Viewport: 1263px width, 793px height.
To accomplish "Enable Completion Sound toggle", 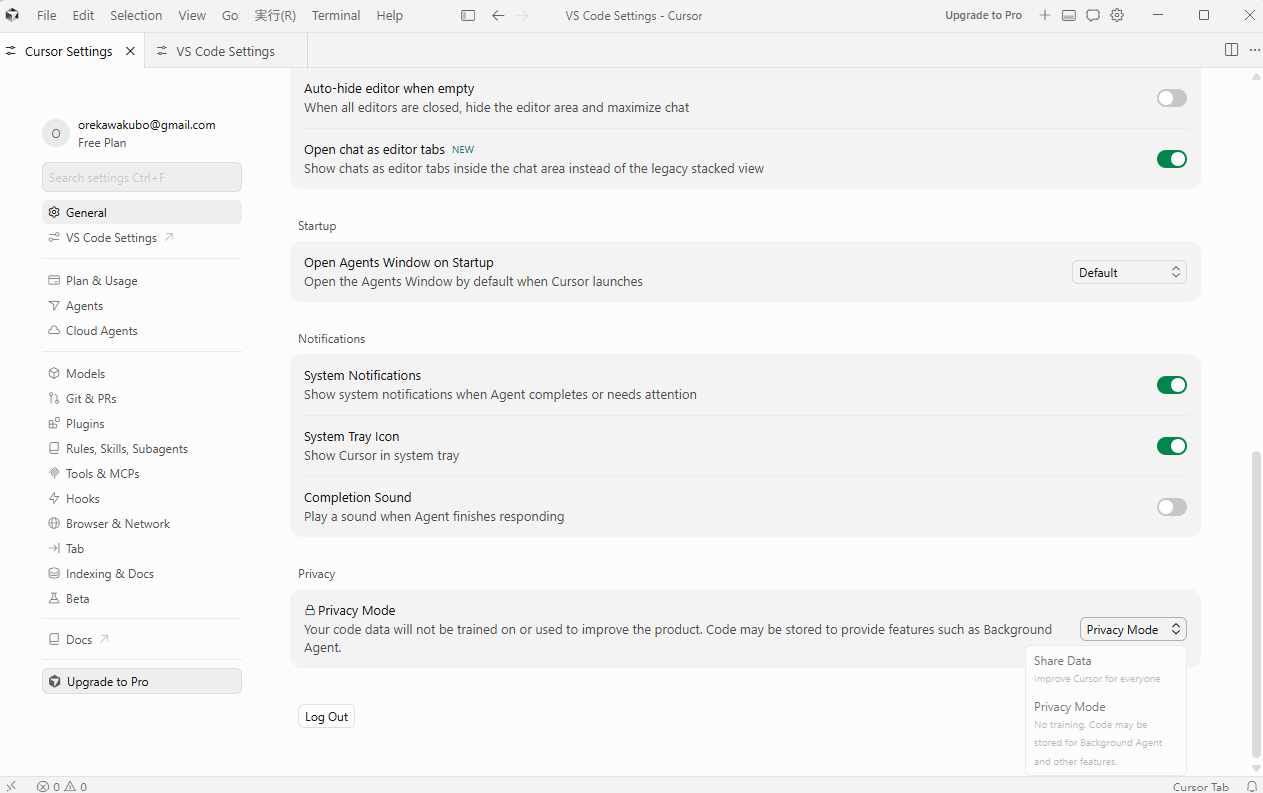I will (1171, 507).
